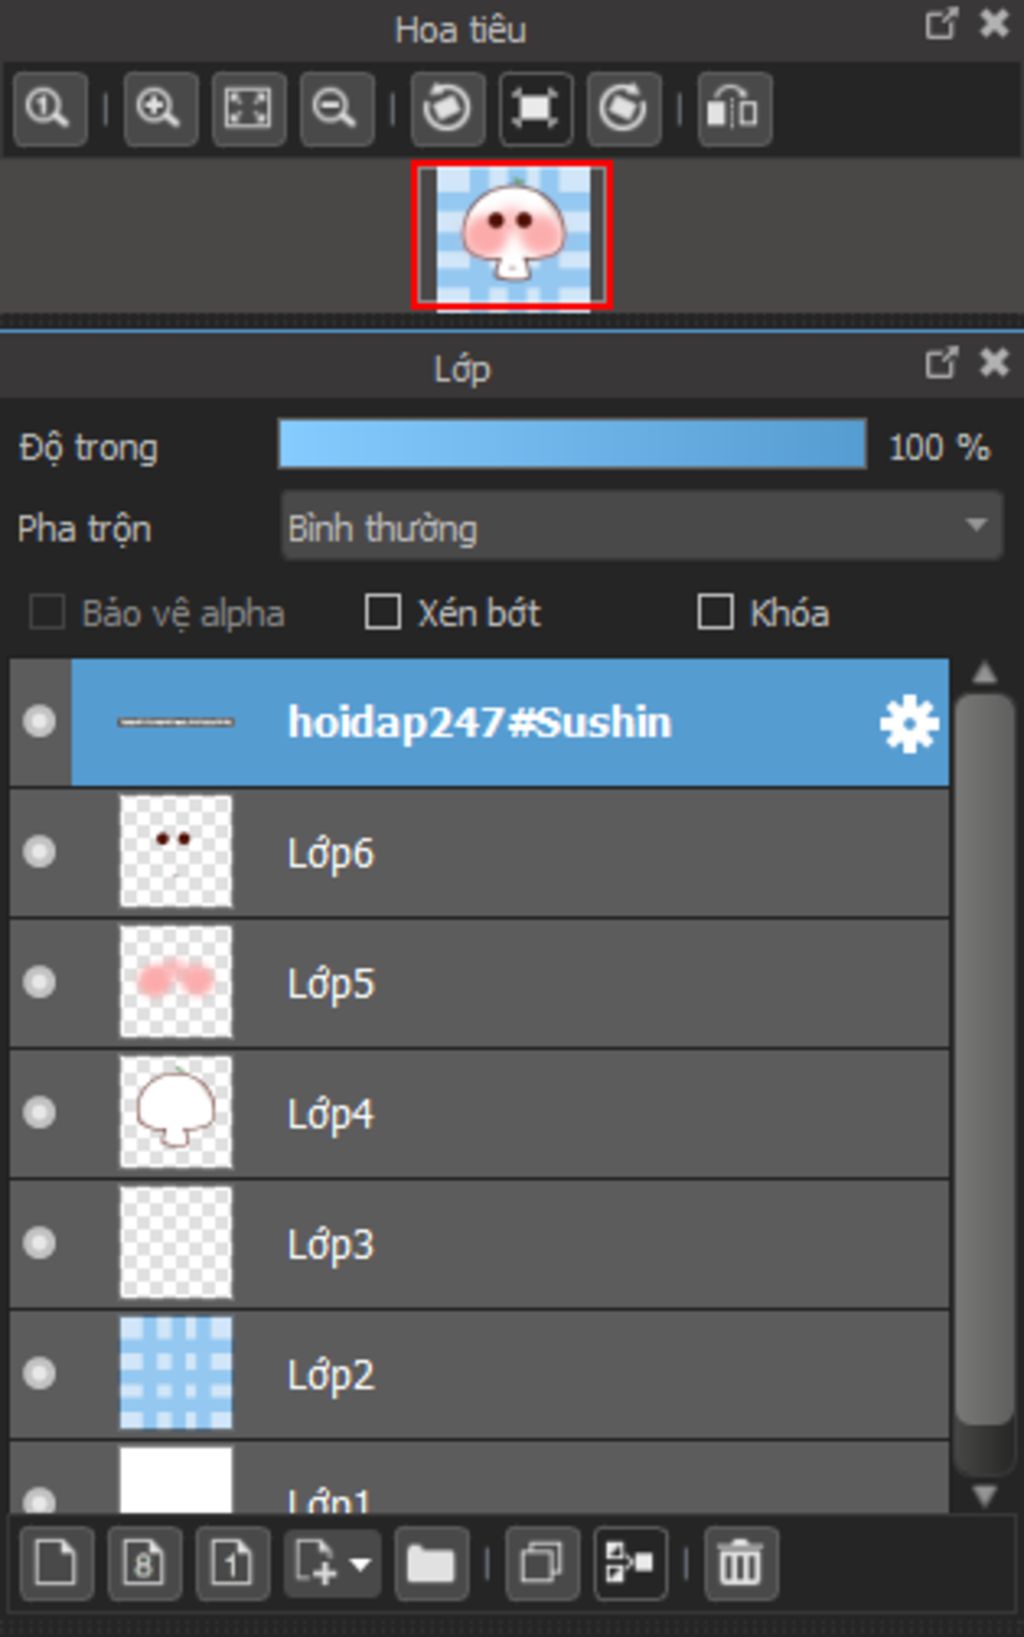Viewport: 1024px width, 1637px height.
Task: Select the Lớp2 layer
Action: pyautogui.click(x=480, y=1374)
